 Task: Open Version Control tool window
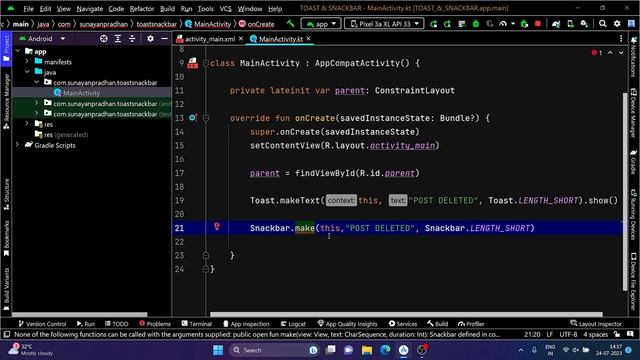(42, 324)
